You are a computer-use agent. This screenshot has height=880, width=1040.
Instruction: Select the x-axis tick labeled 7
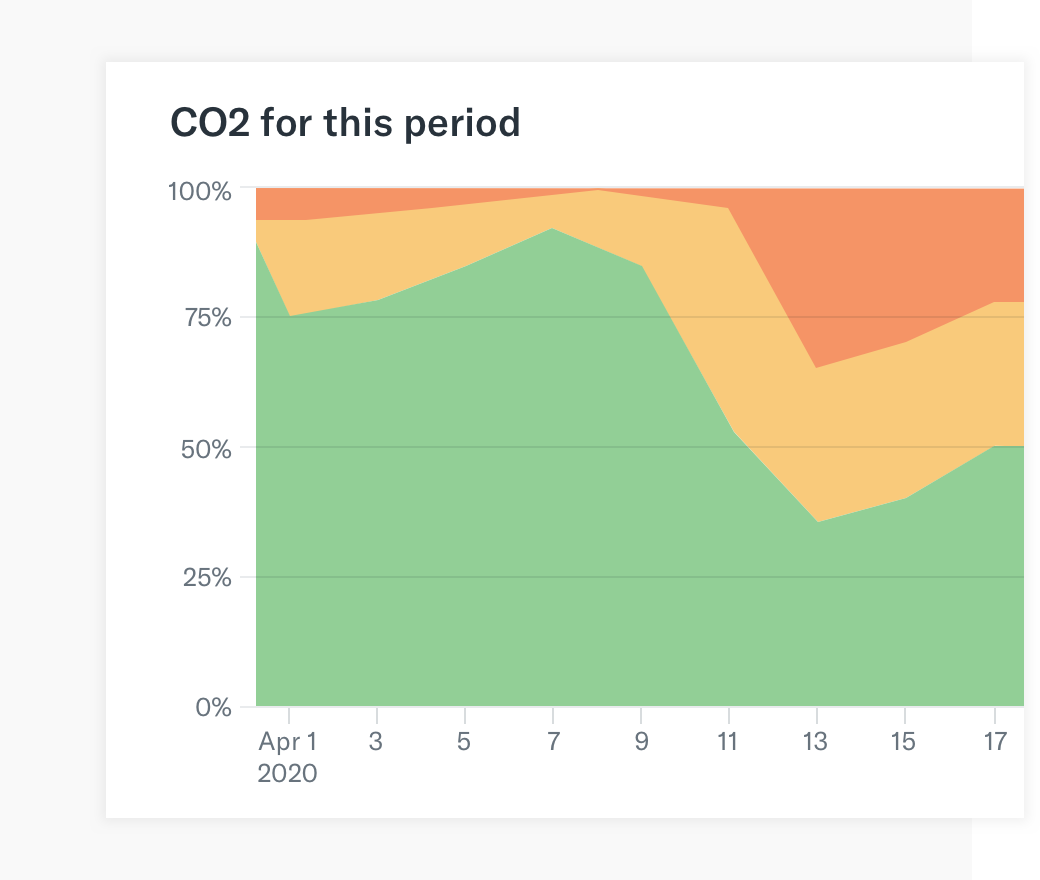point(553,742)
